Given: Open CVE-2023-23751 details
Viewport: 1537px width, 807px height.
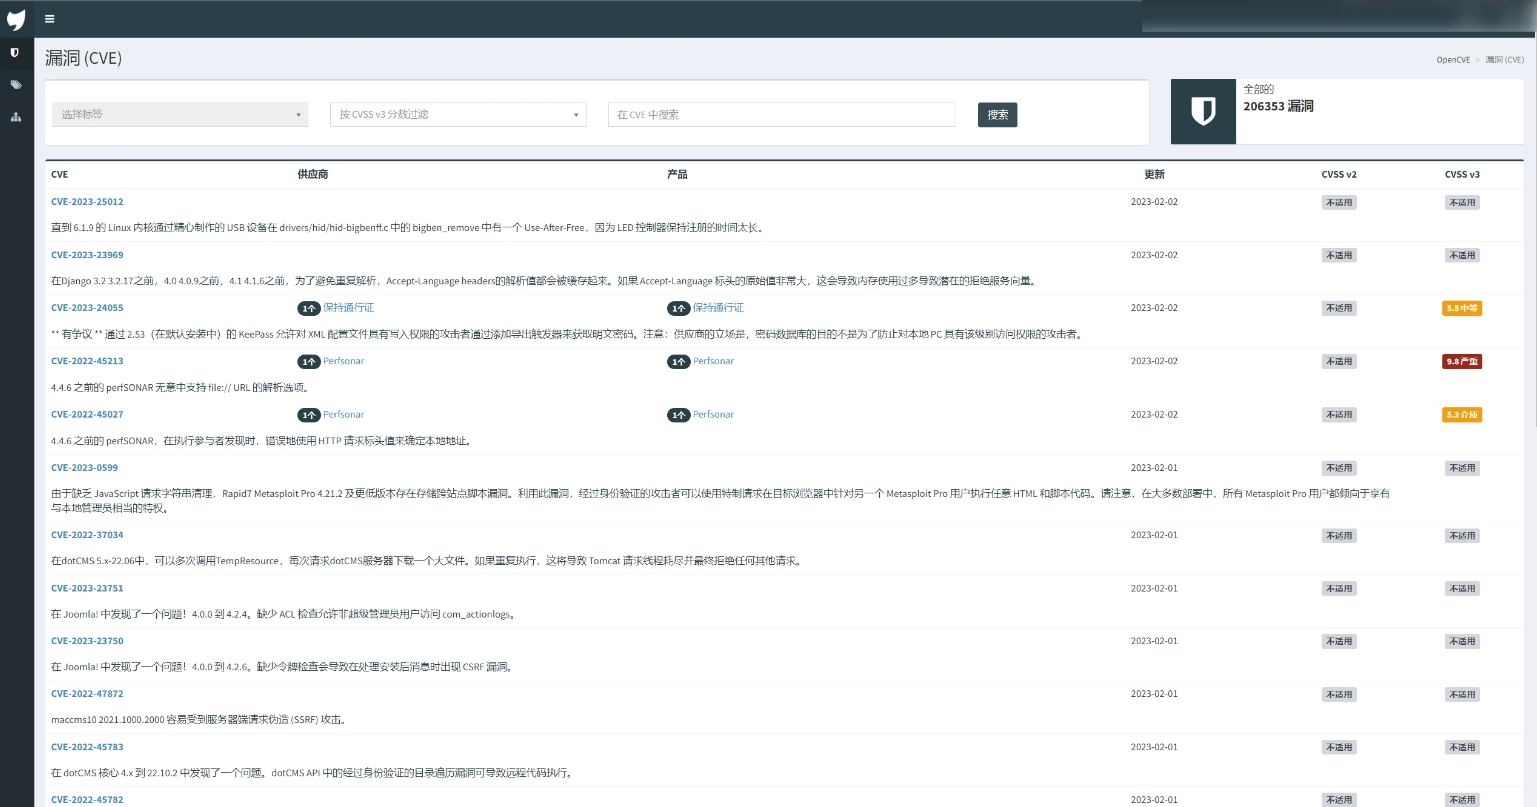Looking at the screenshot, I should coord(87,588).
